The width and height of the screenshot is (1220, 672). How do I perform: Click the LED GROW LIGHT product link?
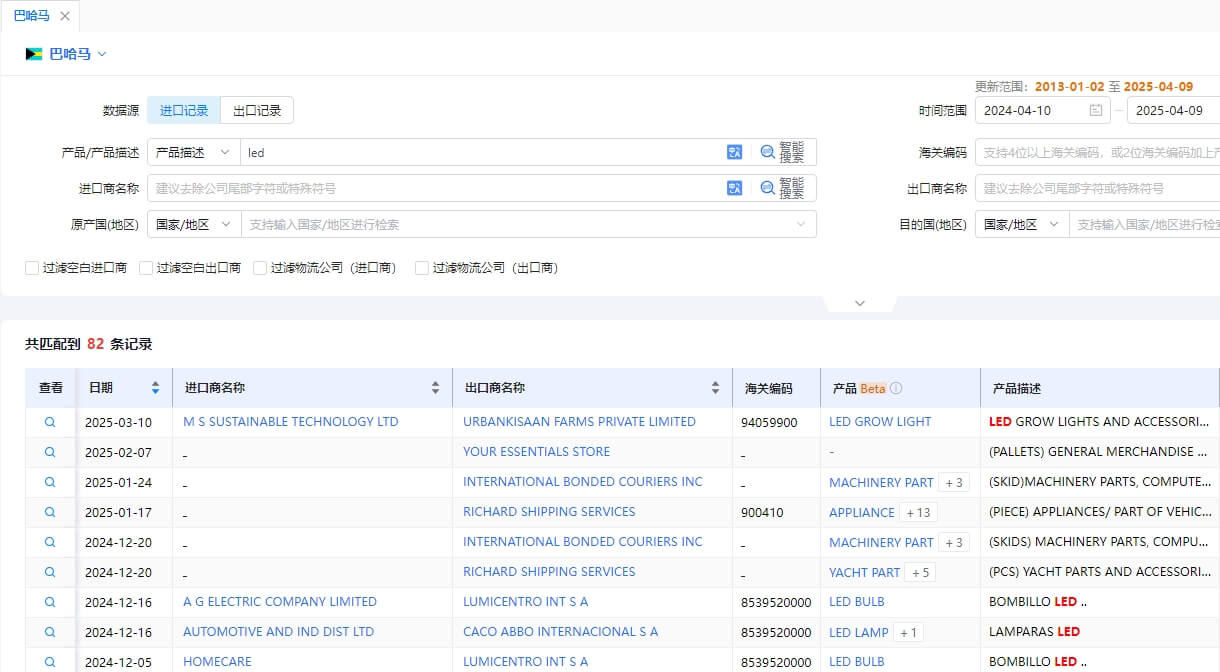click(x=880, y=422)
